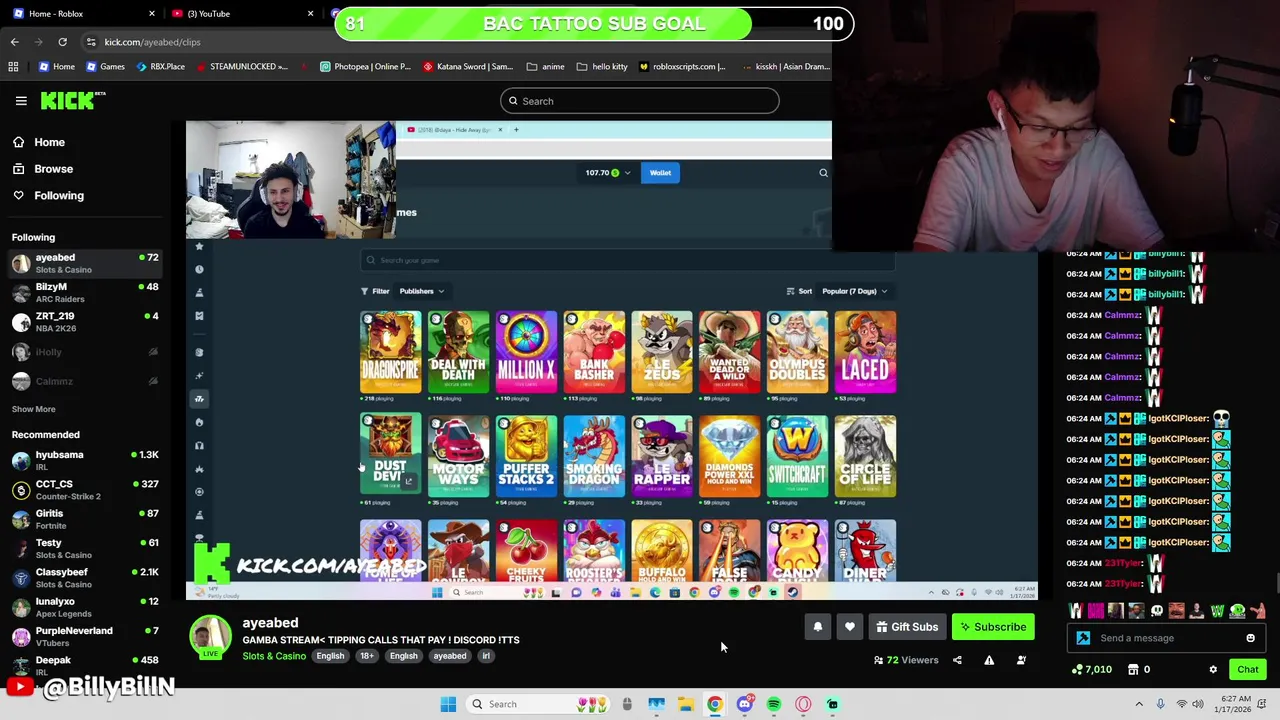Show hidden system tray icons chevron
Screen dimensions: 1280x720
(x=1139, y=704)
